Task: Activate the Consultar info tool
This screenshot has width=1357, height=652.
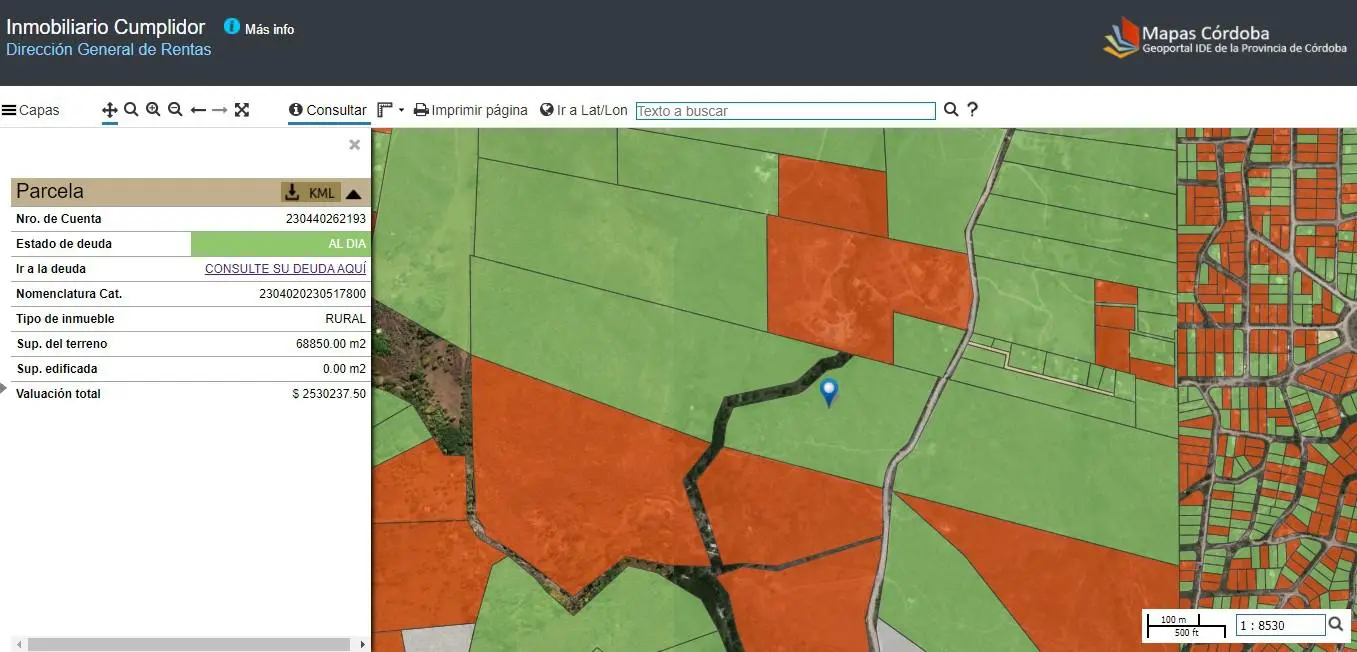Action: pos(328,110)
